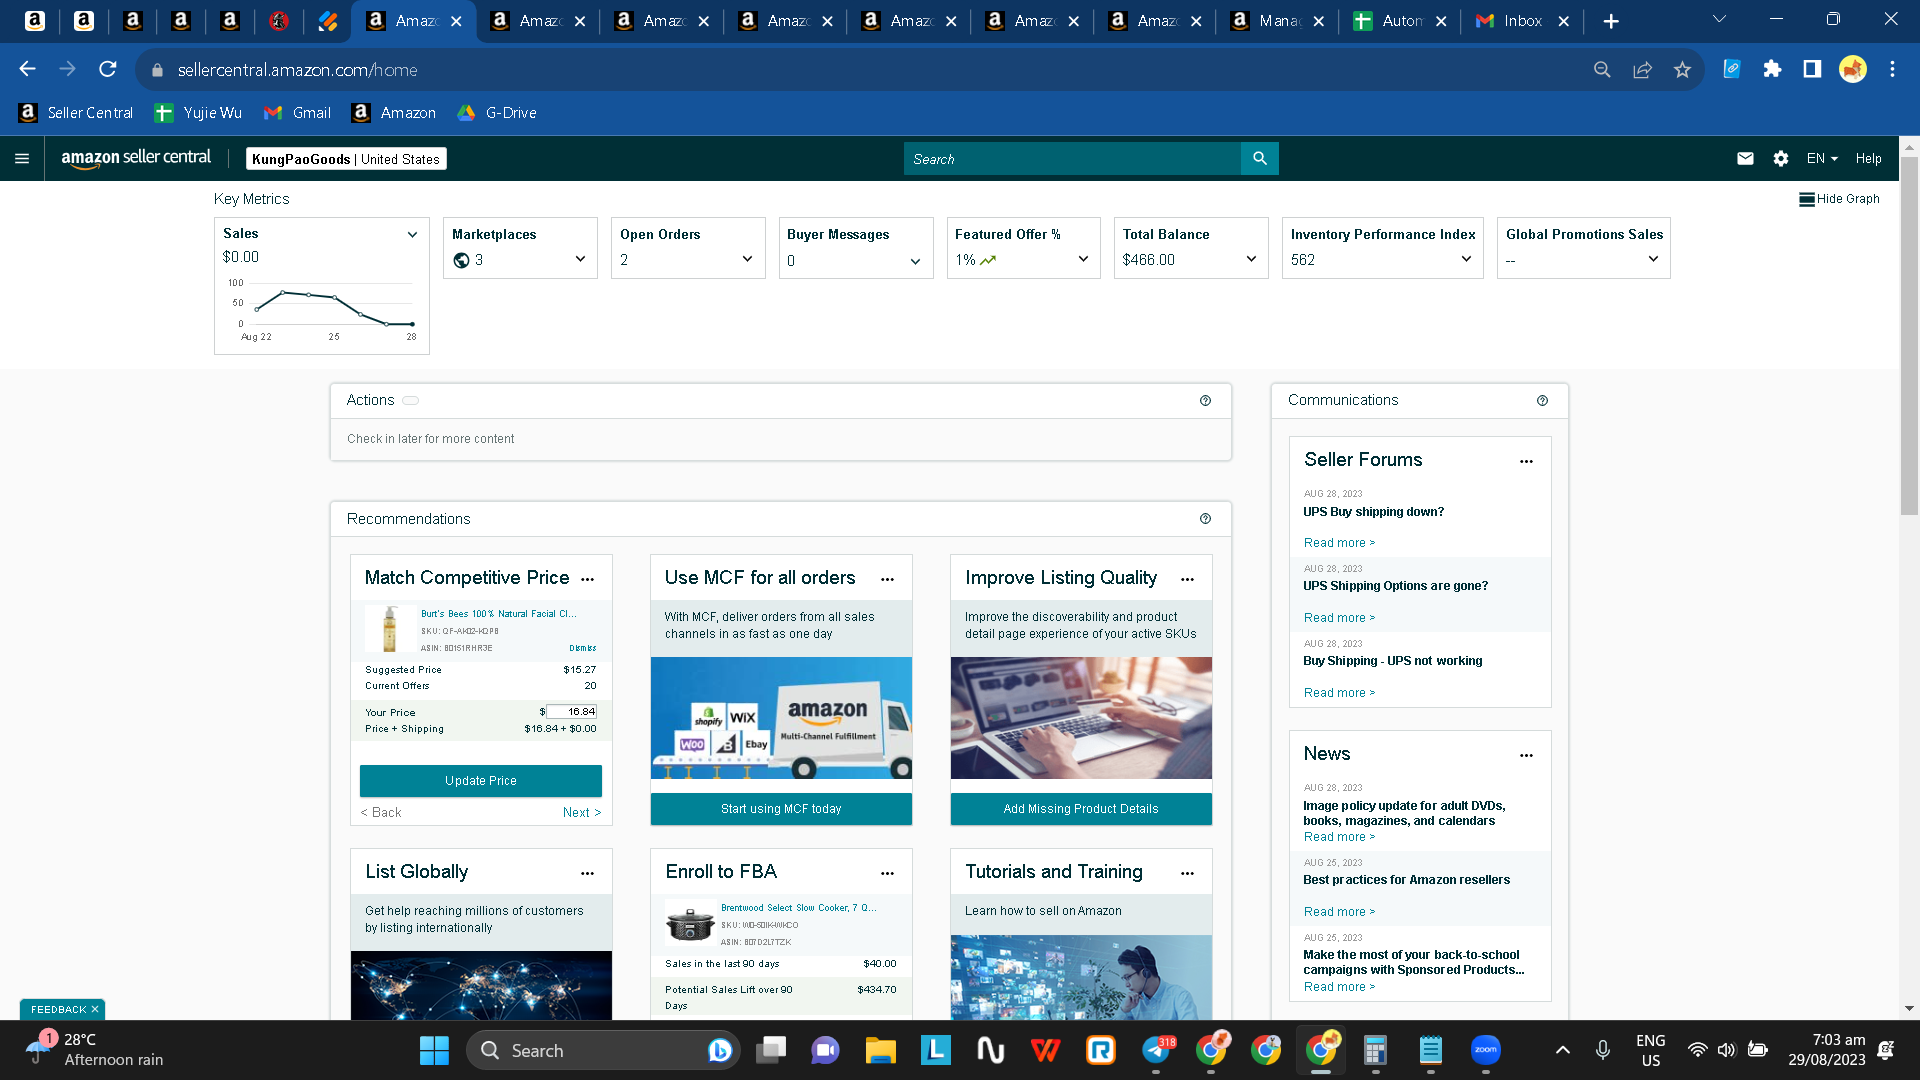Hide the key metrics graph
Image resolution: width=1920 pixels, height=1080 pixels.
click(x=1839, y=199)
